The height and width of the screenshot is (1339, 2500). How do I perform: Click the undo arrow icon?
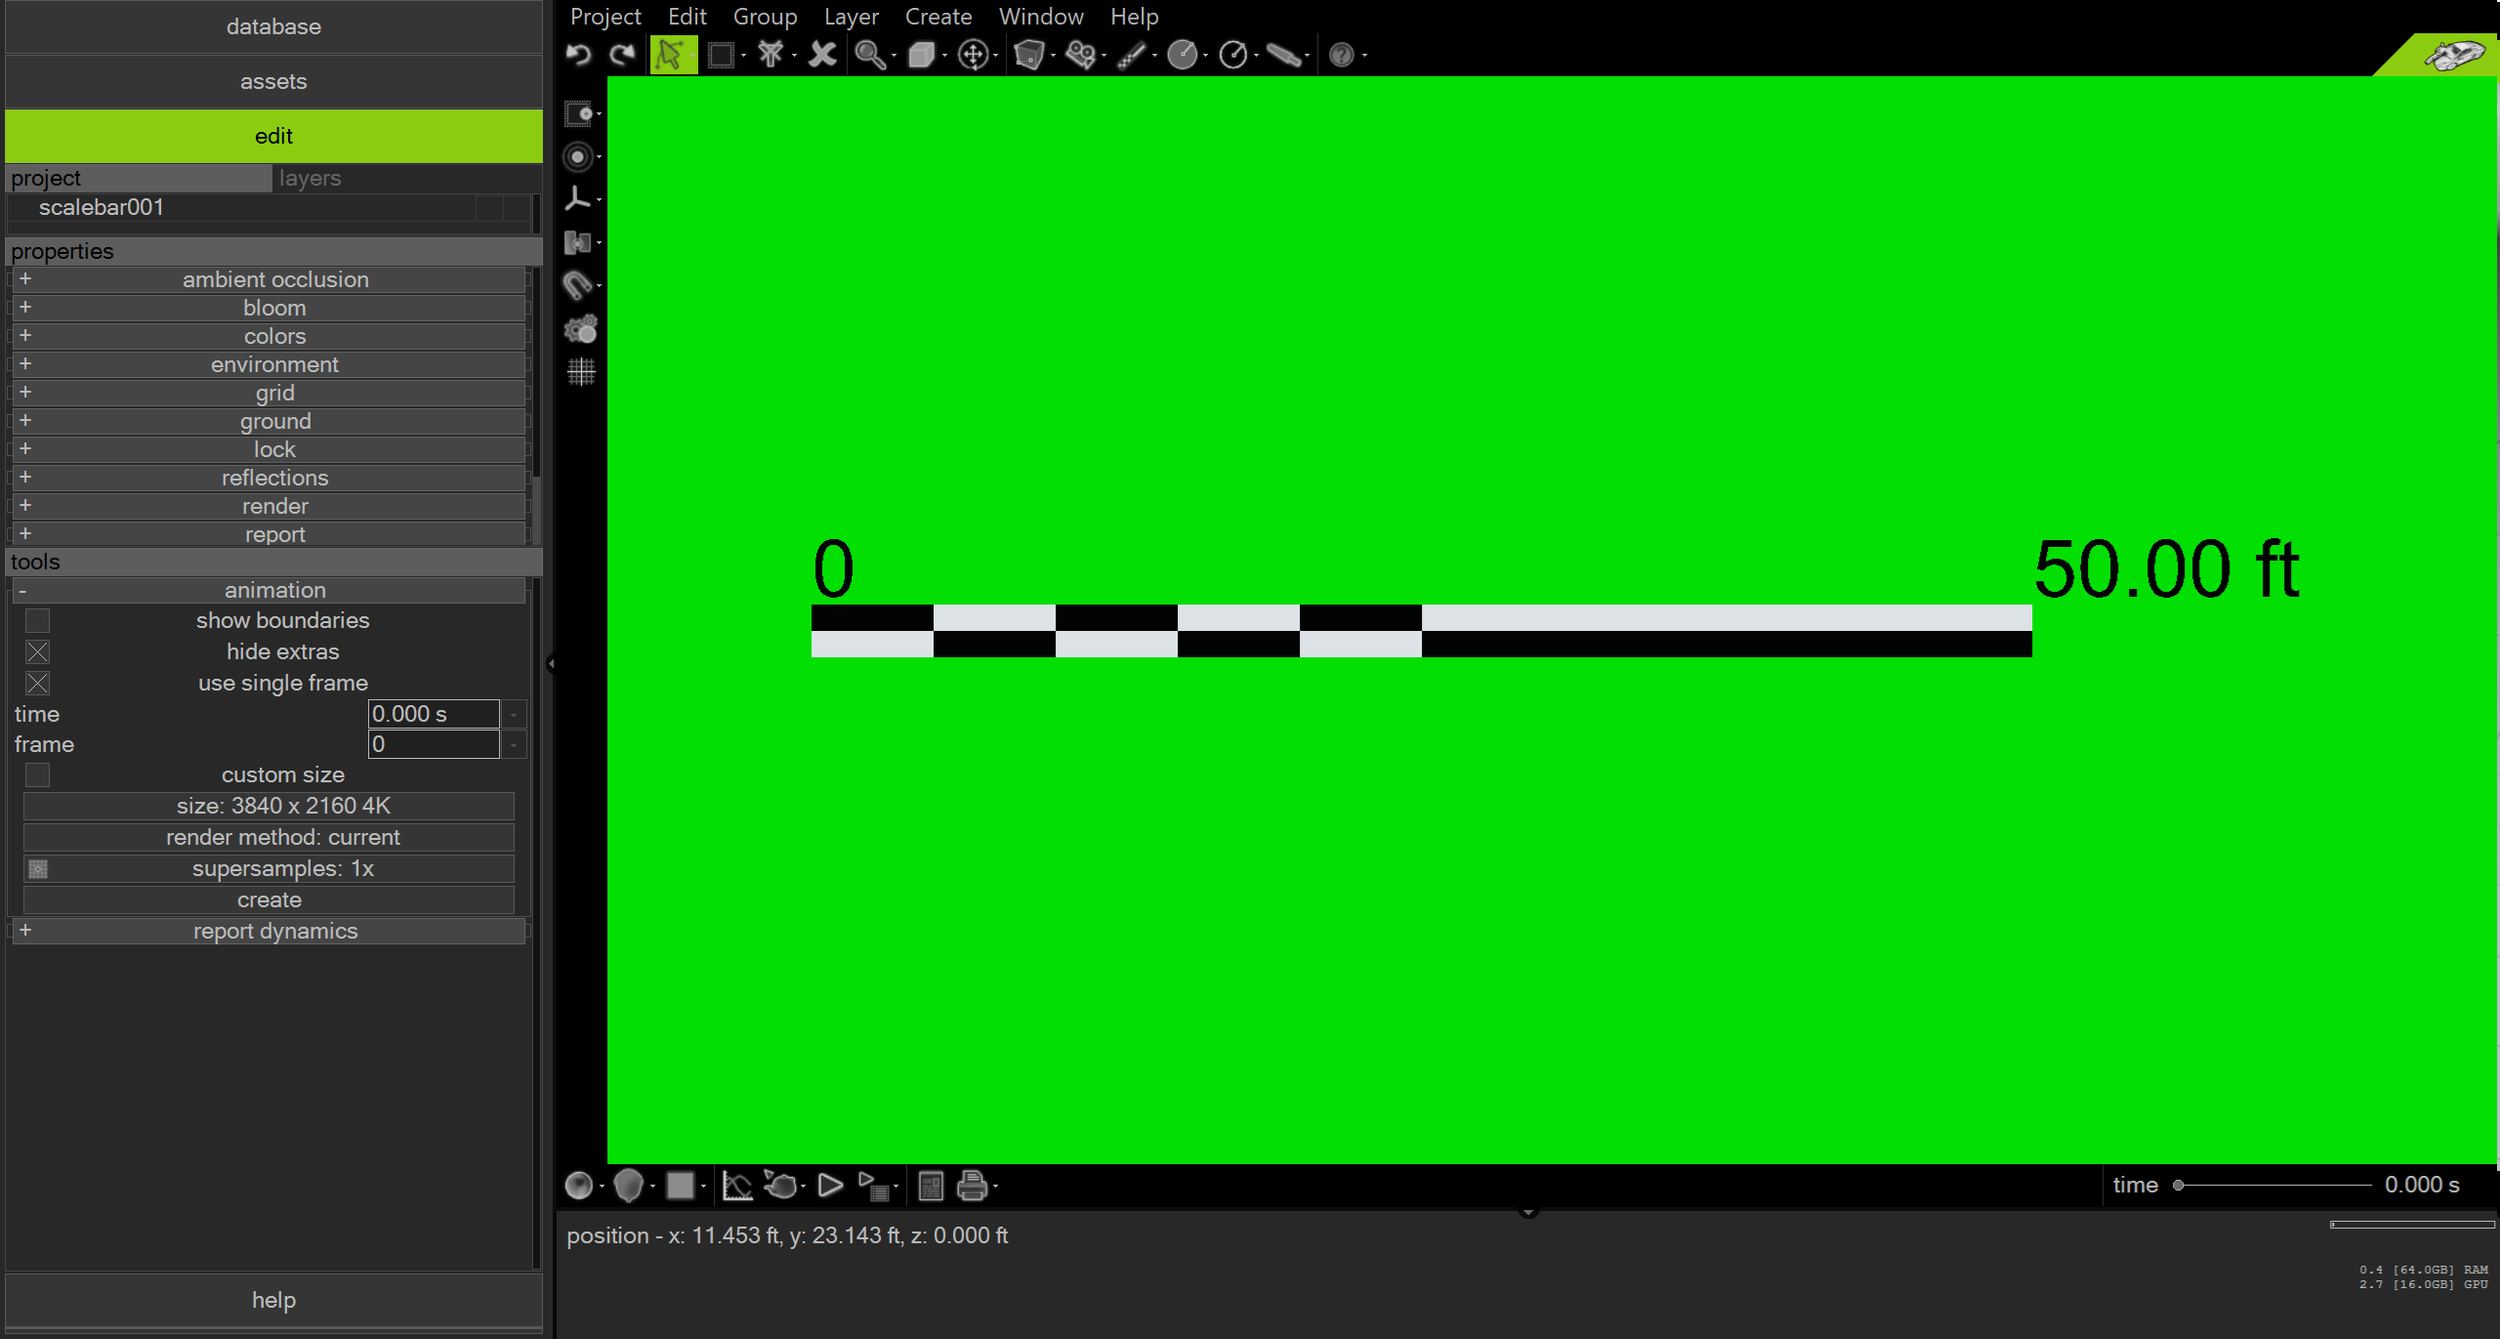tap(578, 54)
